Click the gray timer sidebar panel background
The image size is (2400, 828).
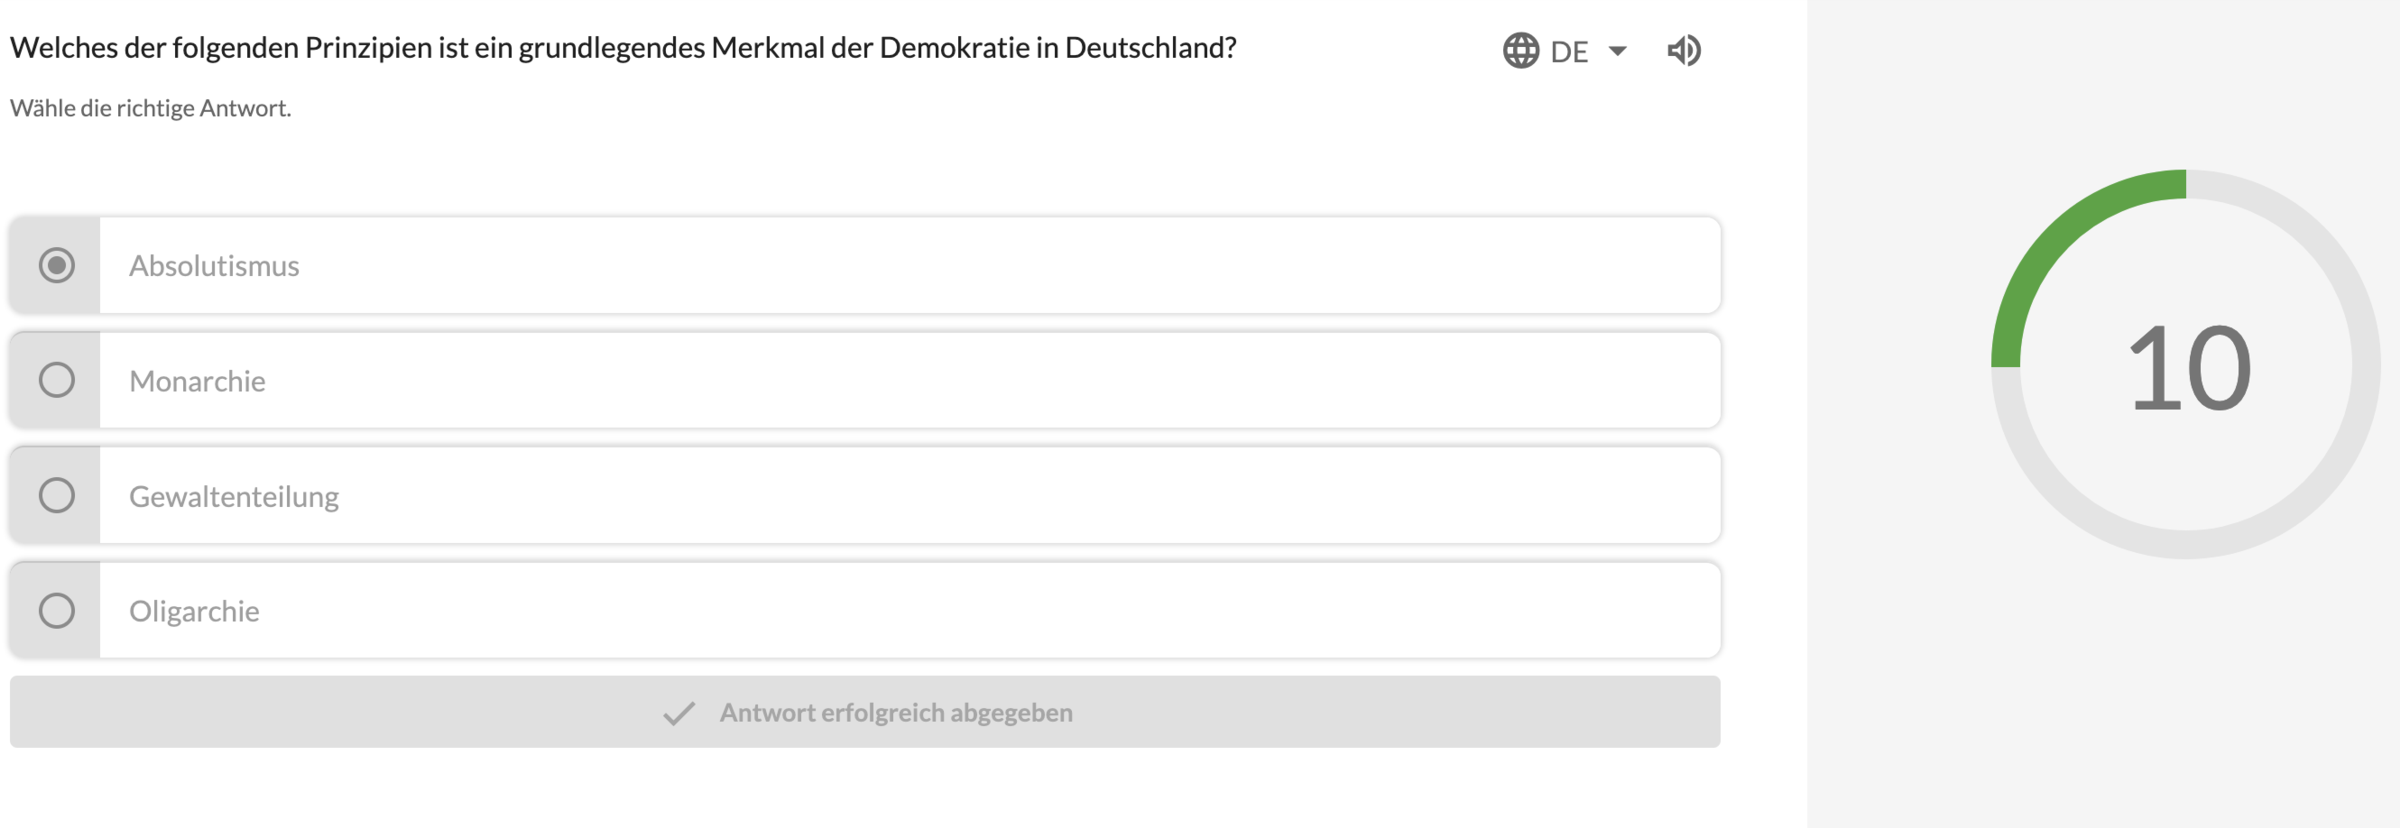click(x=2100, y=700)
